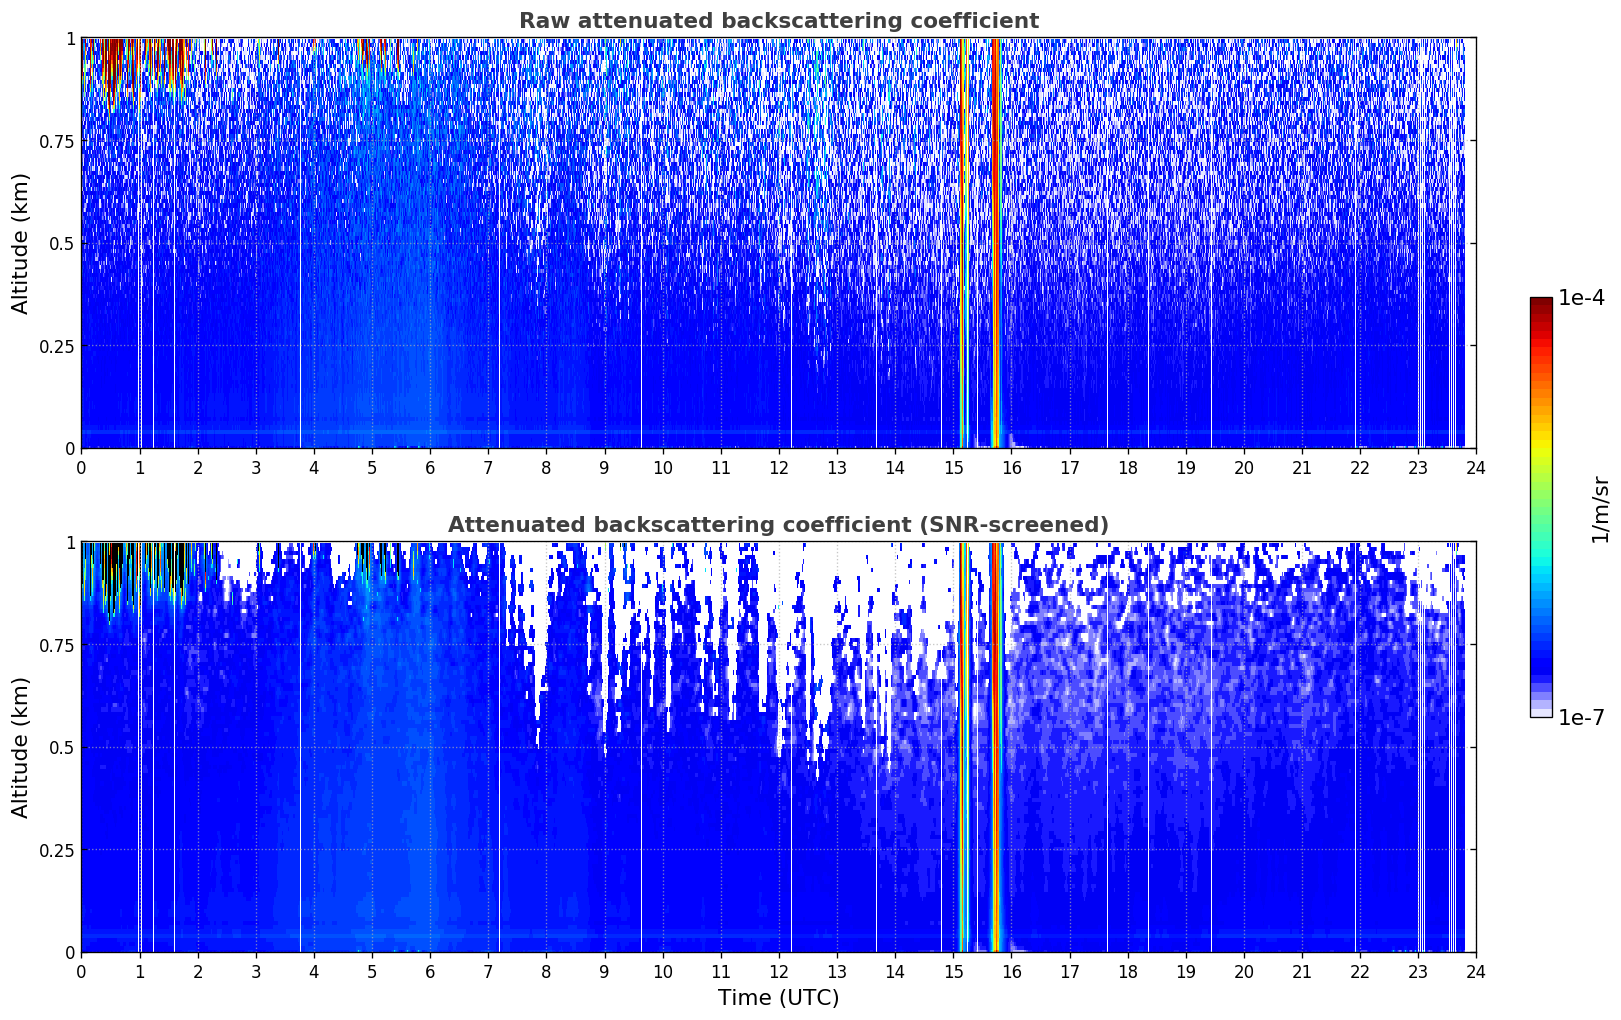
Task: Click the 0.5 altitude tick, top plot
Action: pos(62,244)
